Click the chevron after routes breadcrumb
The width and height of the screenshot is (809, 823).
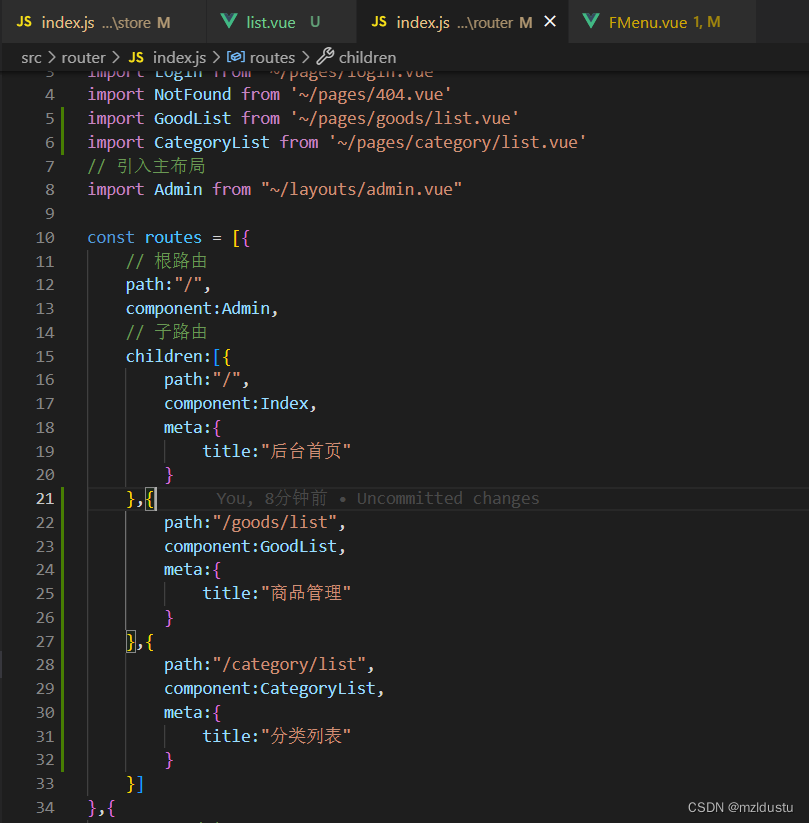click(x=306, y=58)
